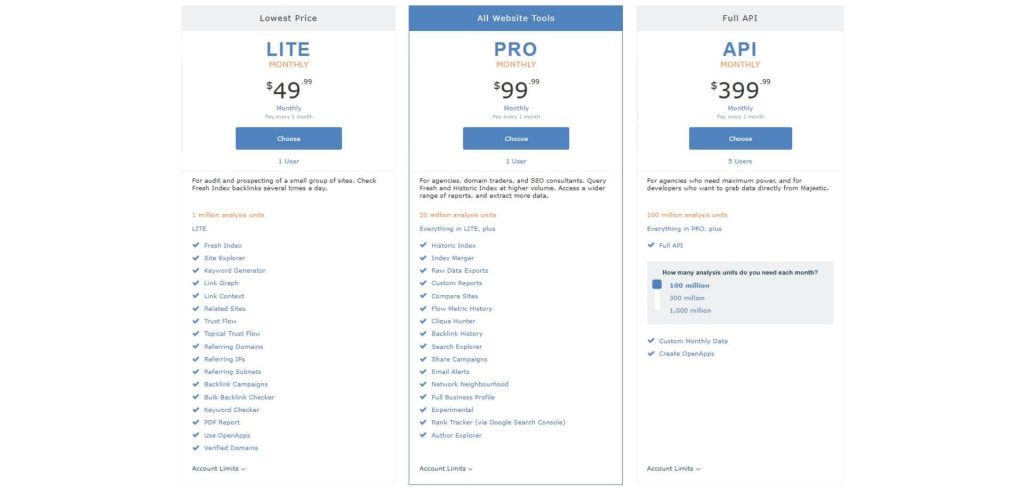Choose the PRO monthly plan
The width and height of the screenshot is (1024, 491).
pyautogui.click(x=516, y=139)
